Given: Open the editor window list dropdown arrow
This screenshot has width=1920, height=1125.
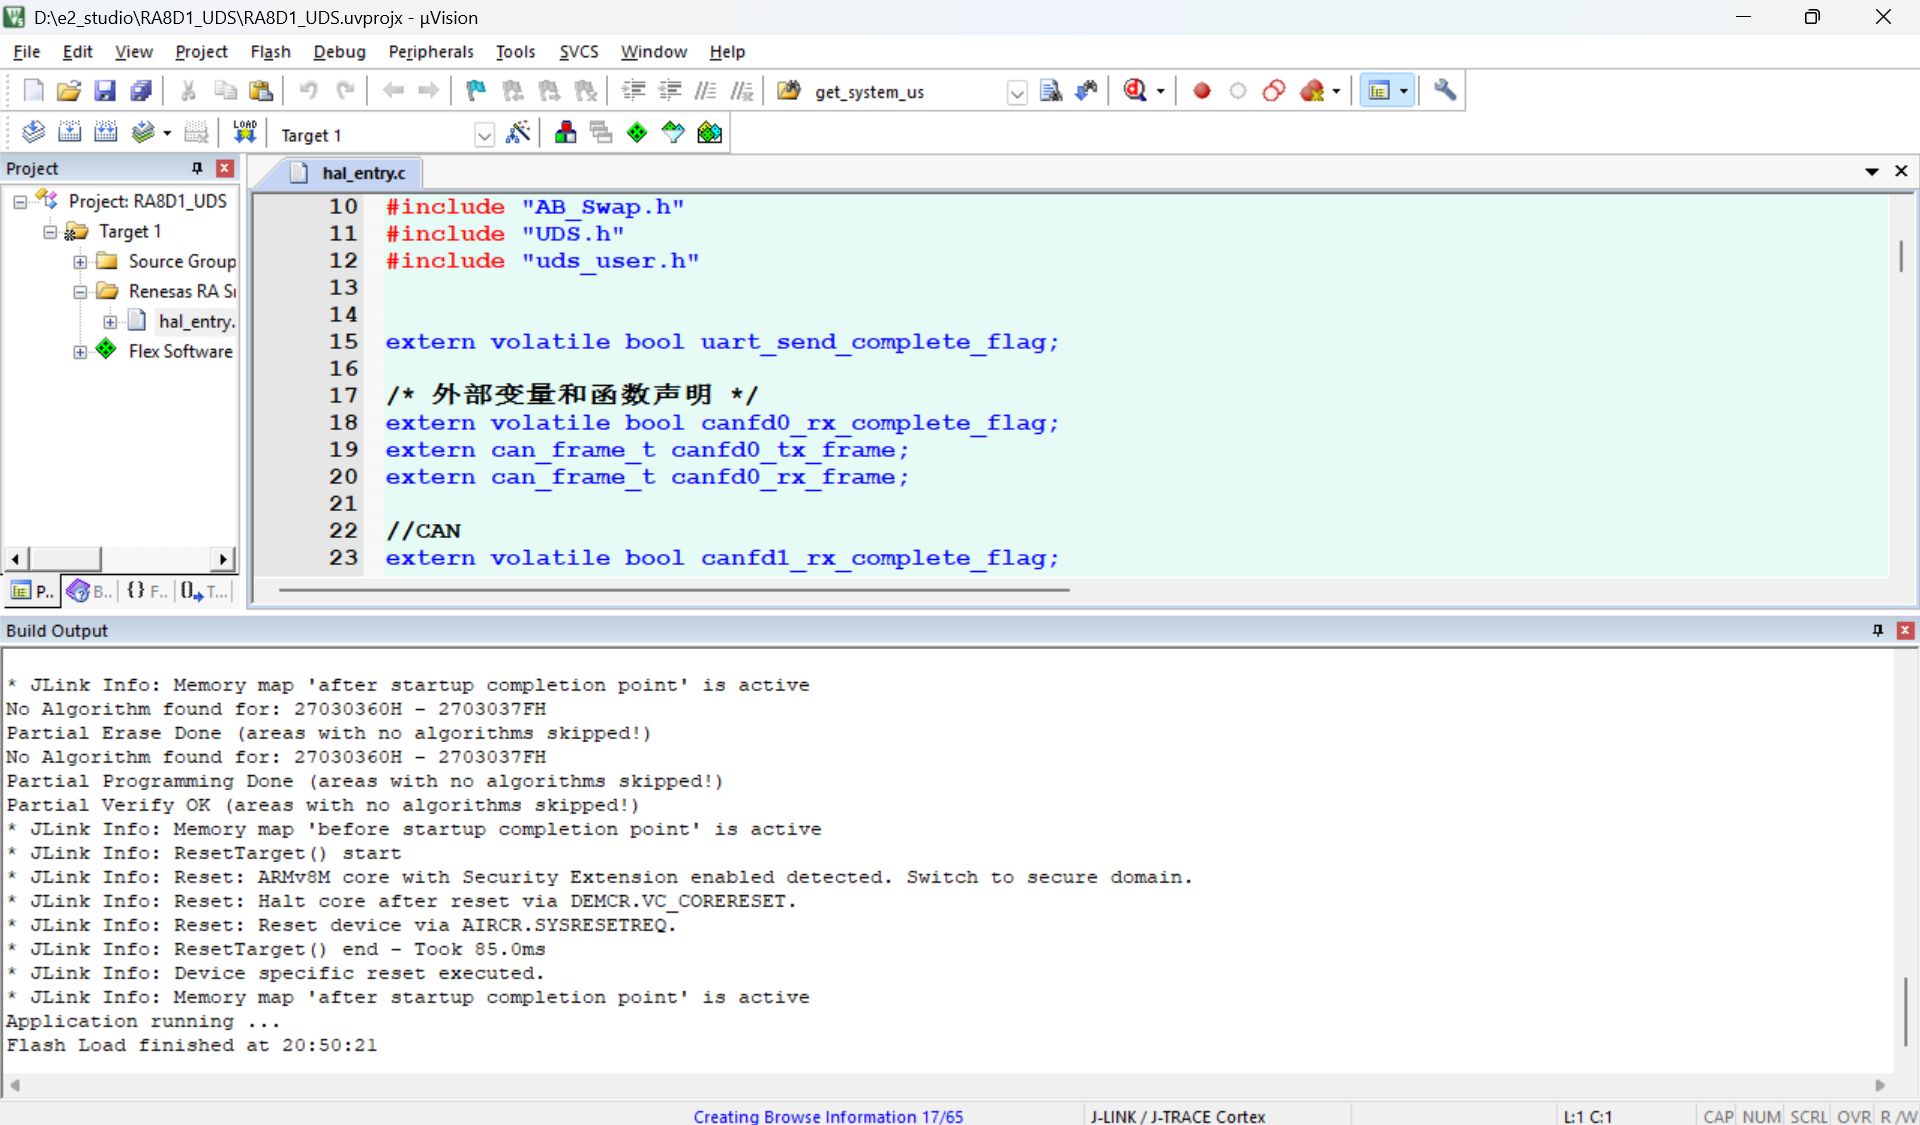Looking at the screenshot, I should (1872, 172).
